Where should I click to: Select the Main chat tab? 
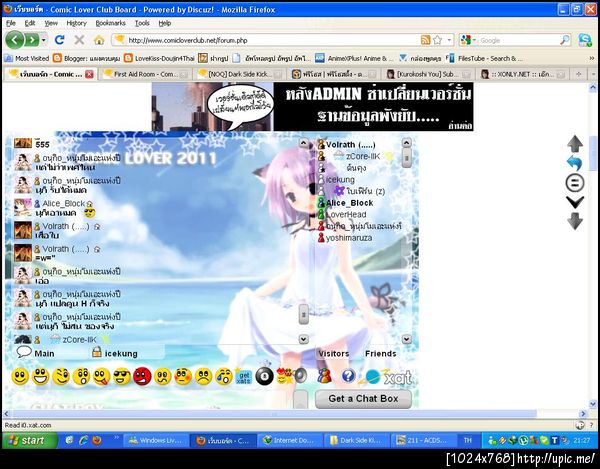(x=36, y=353)
